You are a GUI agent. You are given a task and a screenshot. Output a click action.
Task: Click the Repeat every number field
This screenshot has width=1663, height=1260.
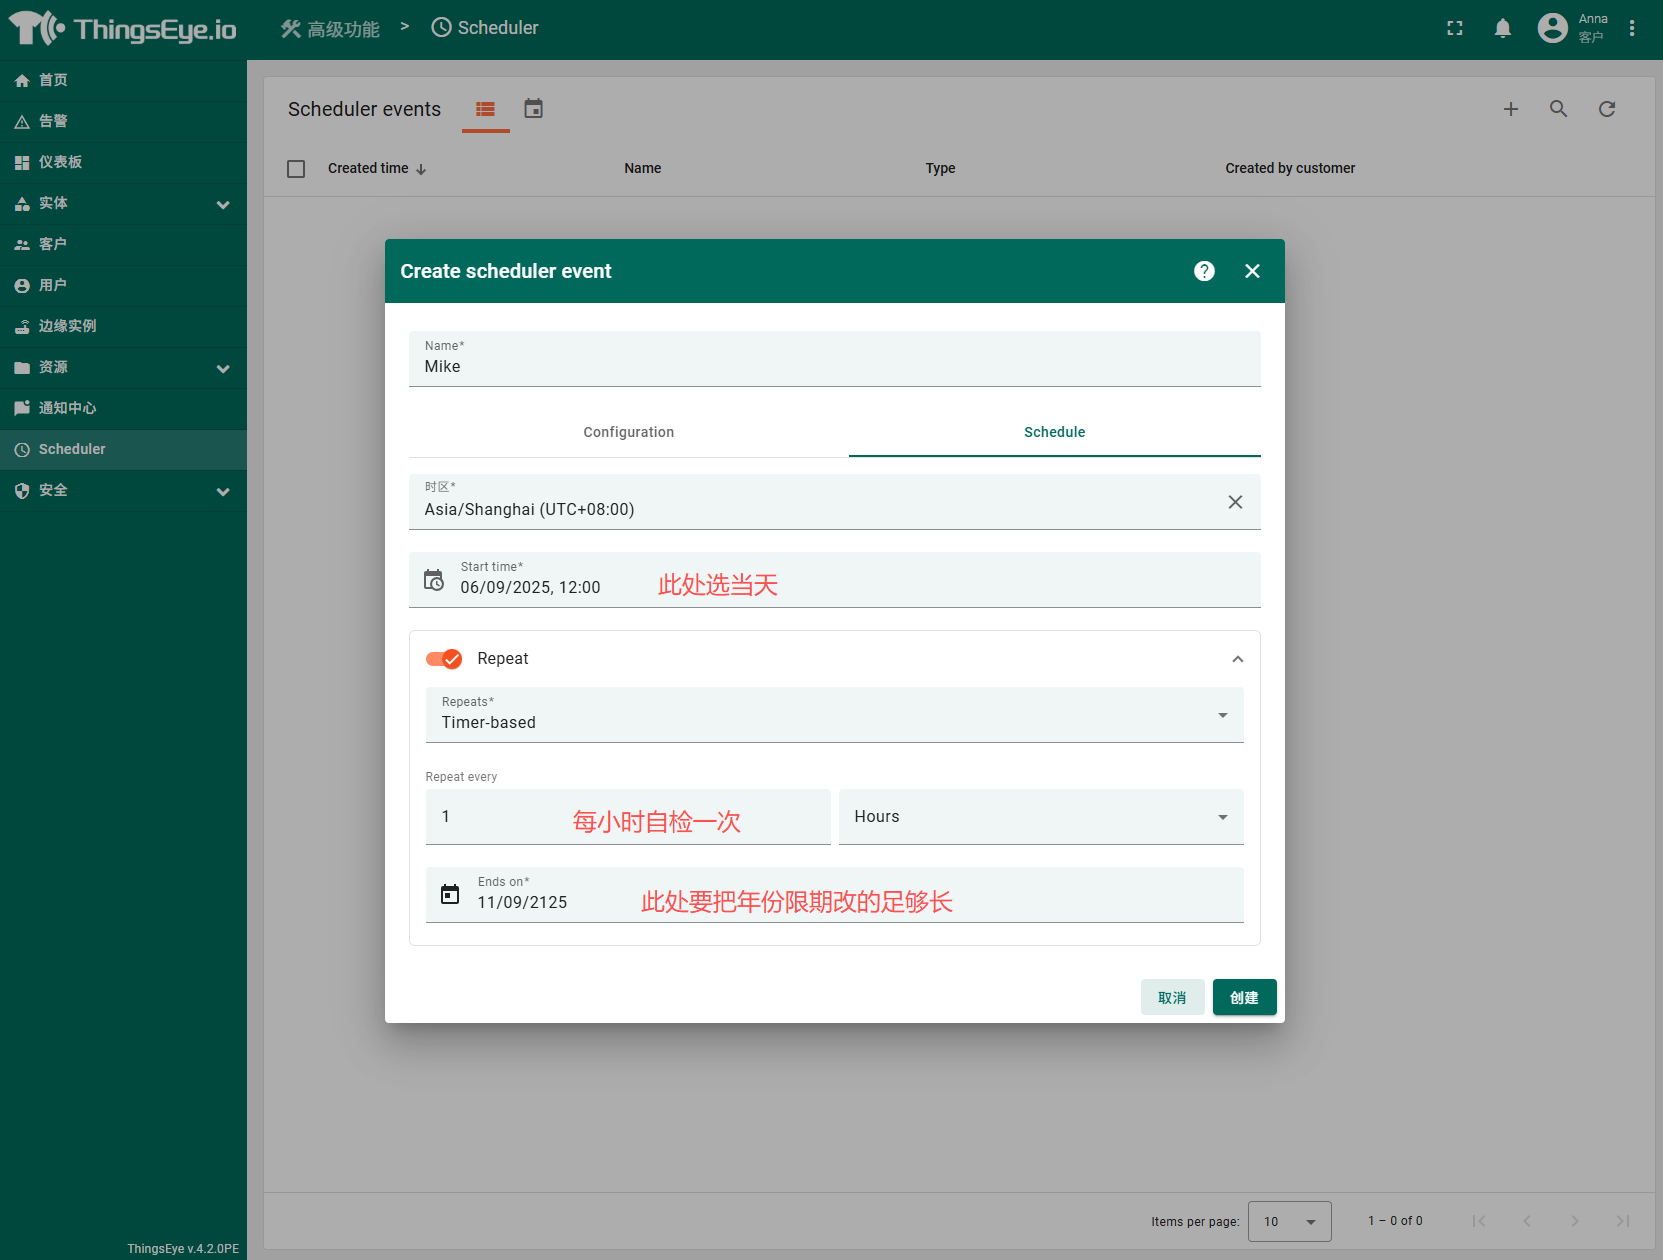[500, 817]
